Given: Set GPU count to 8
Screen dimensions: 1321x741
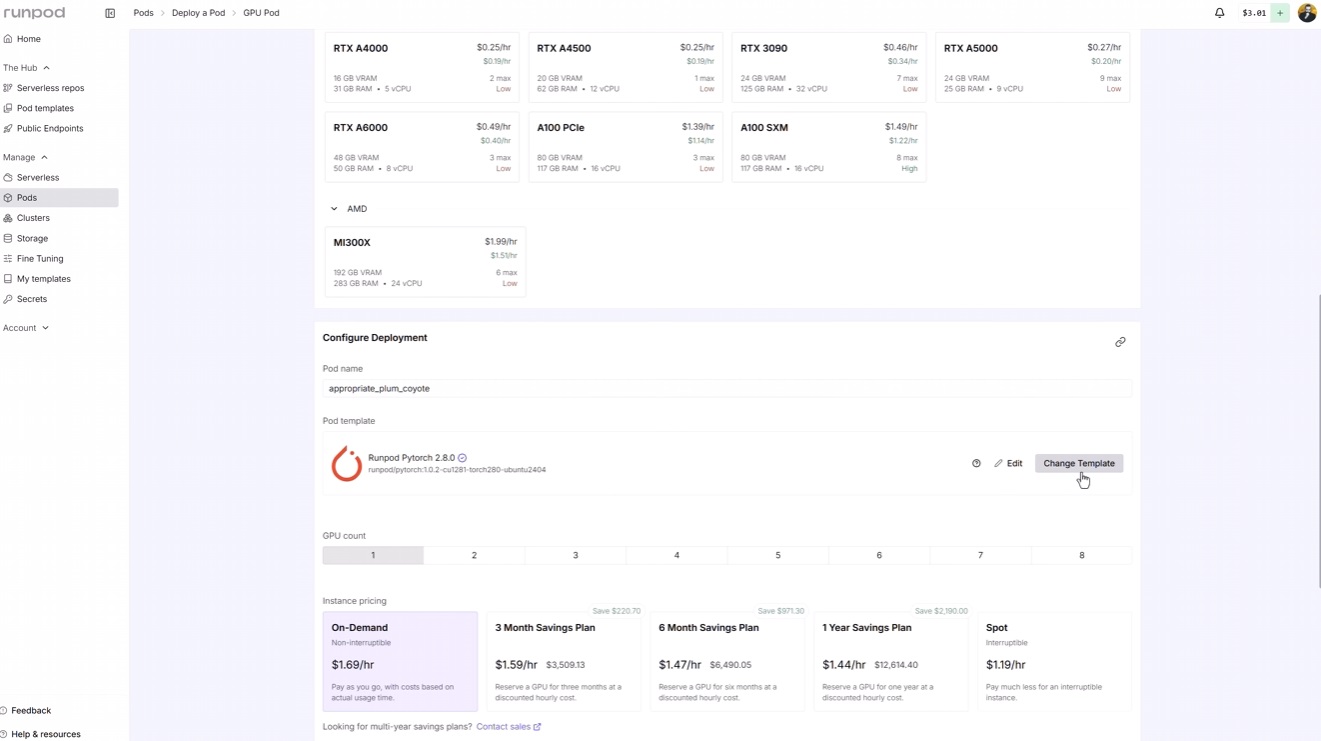Looking at the screenshot, I should [x=1081, y=555].
